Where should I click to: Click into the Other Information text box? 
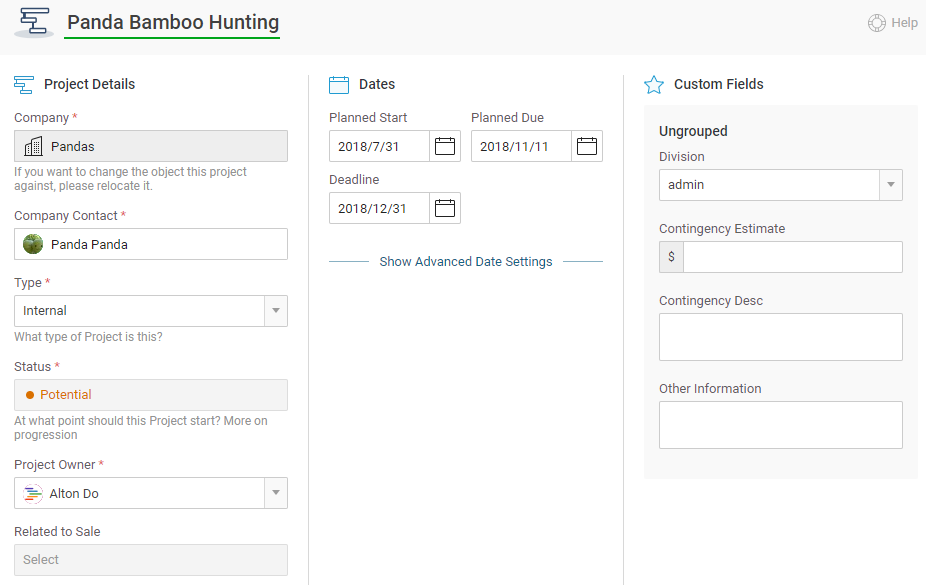pyautogui.click(x=780, y=425)
